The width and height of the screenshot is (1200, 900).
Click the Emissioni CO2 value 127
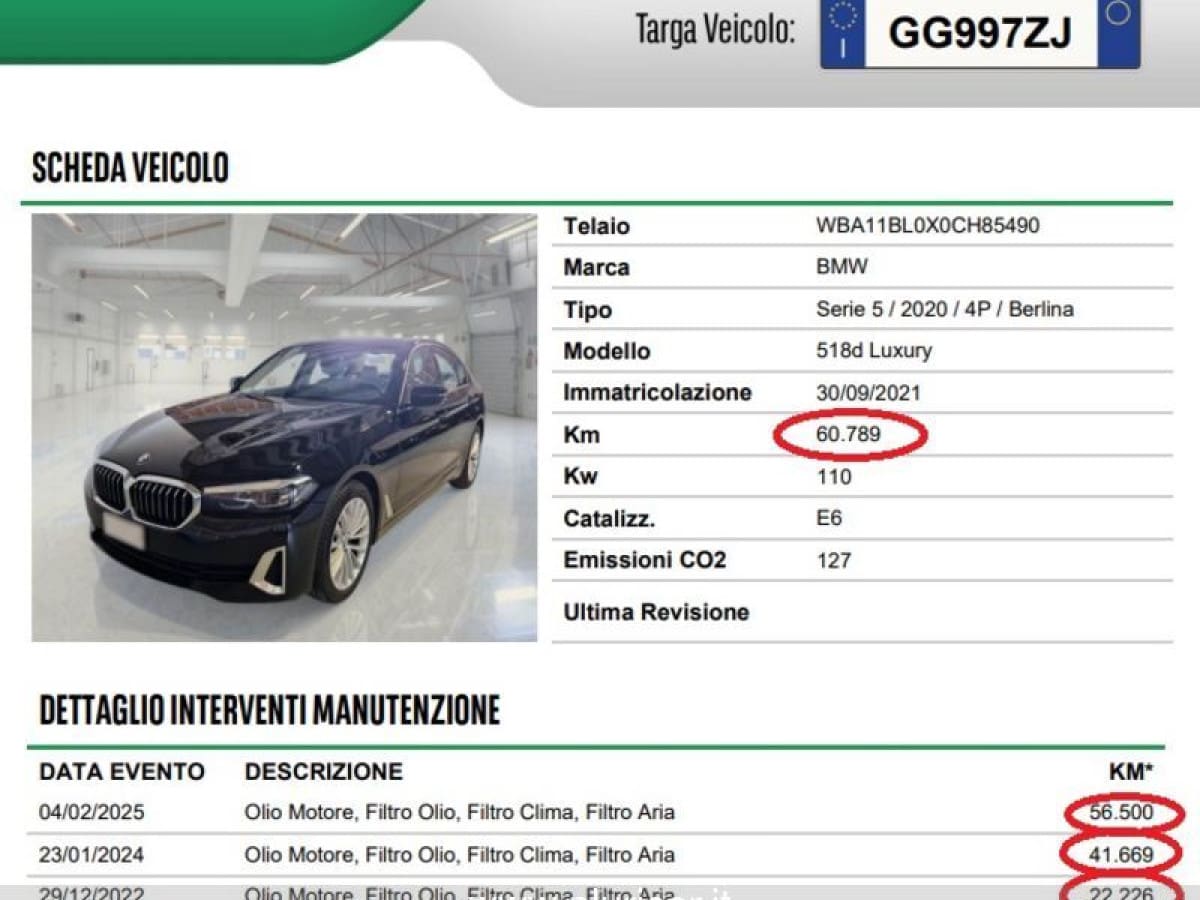[x=834, y=560]
